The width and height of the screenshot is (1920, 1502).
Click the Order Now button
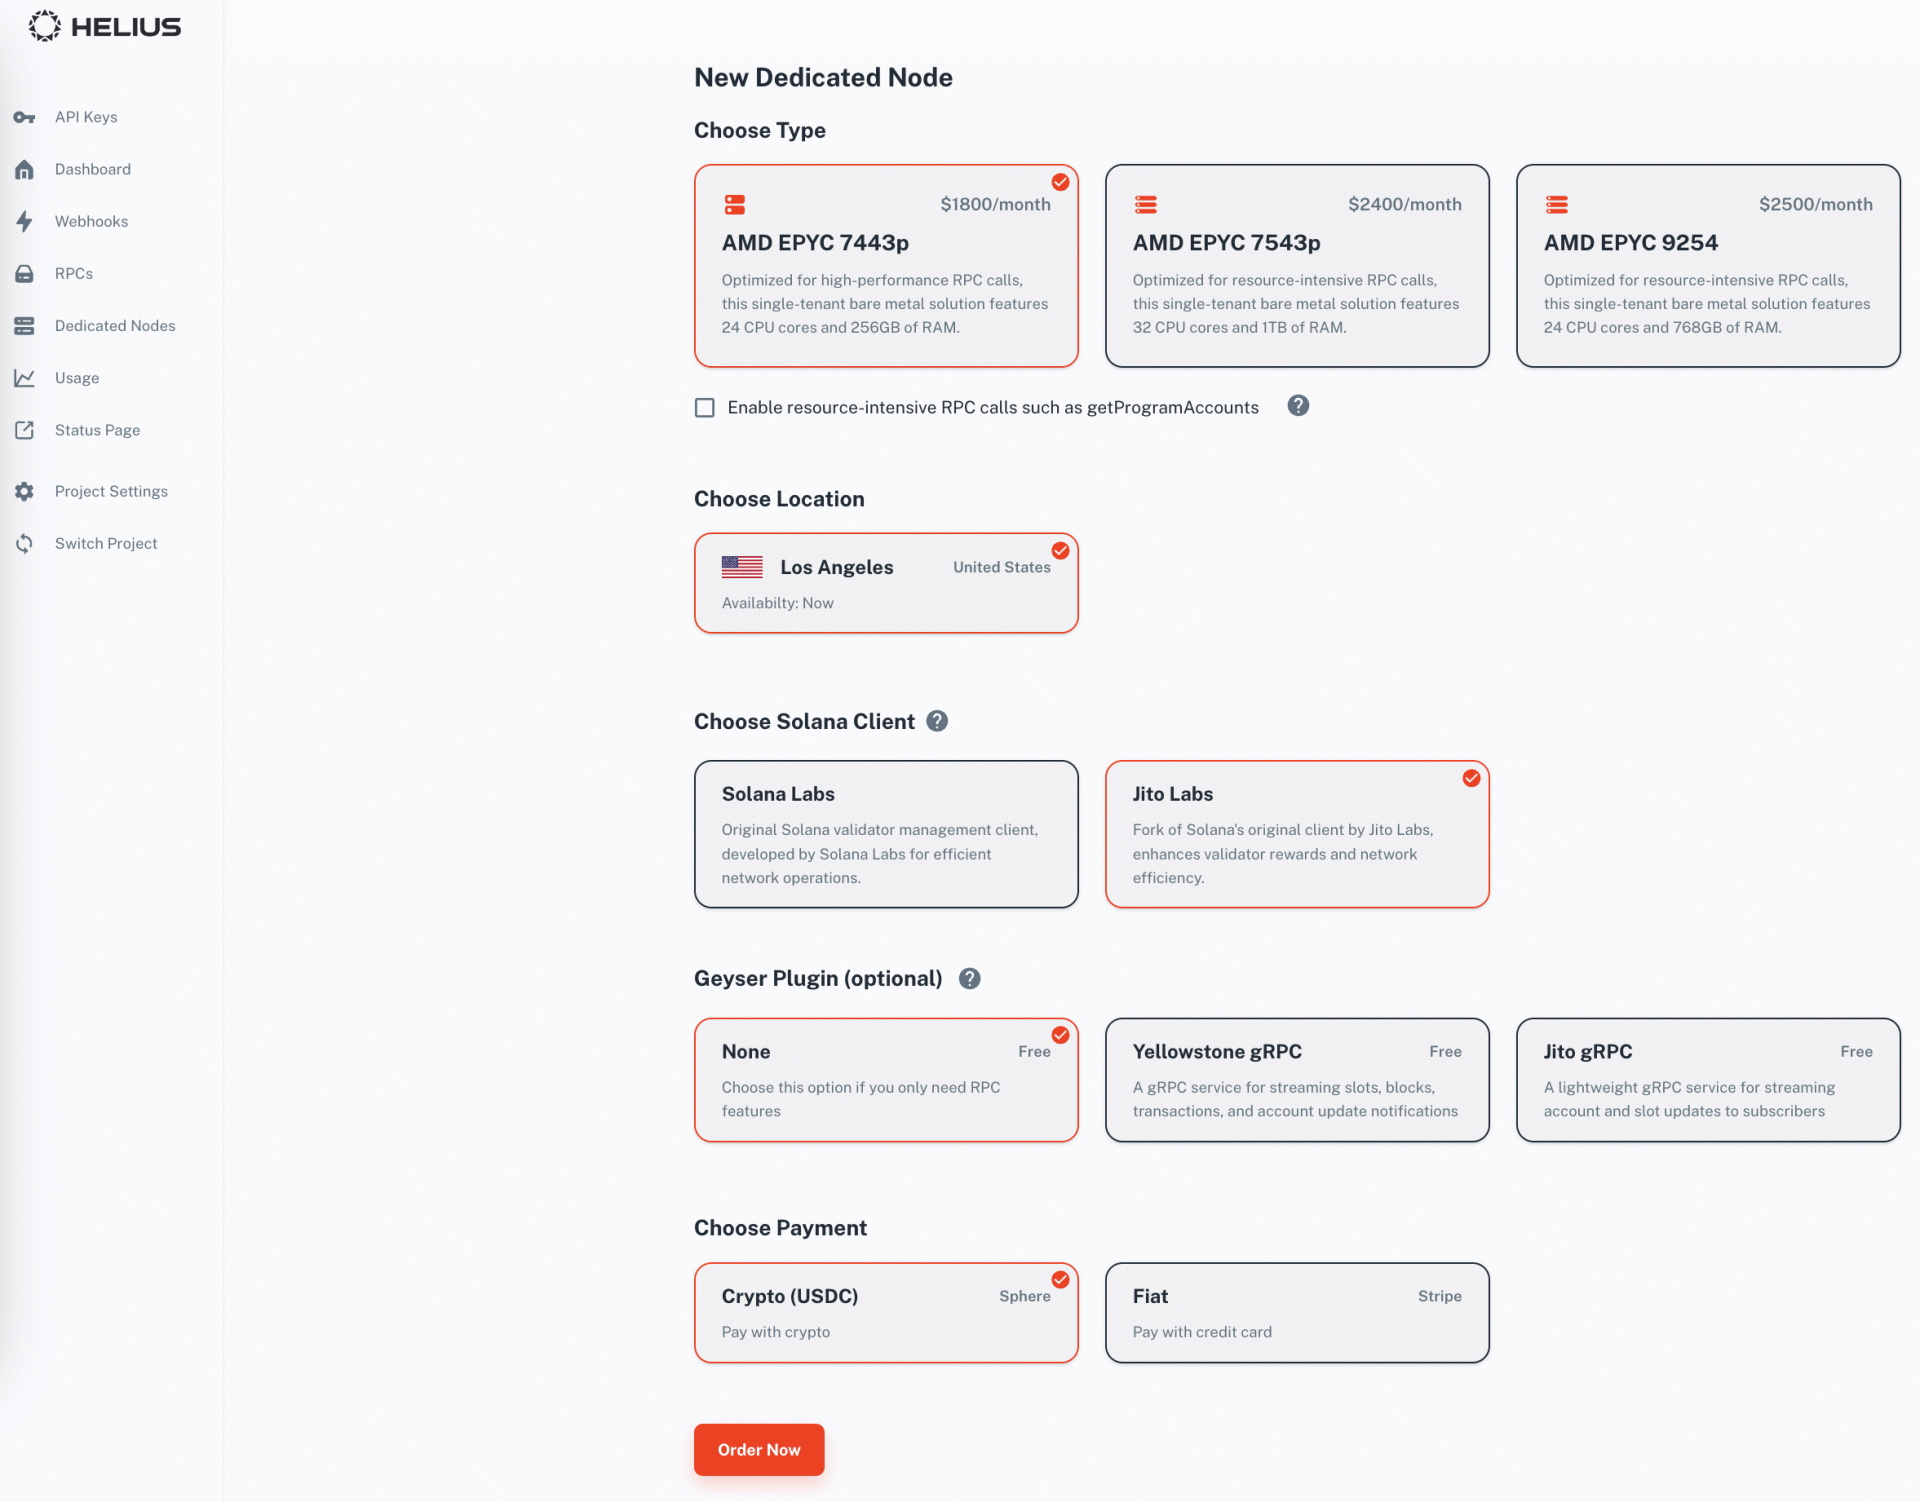click(x=759, y=1449)
